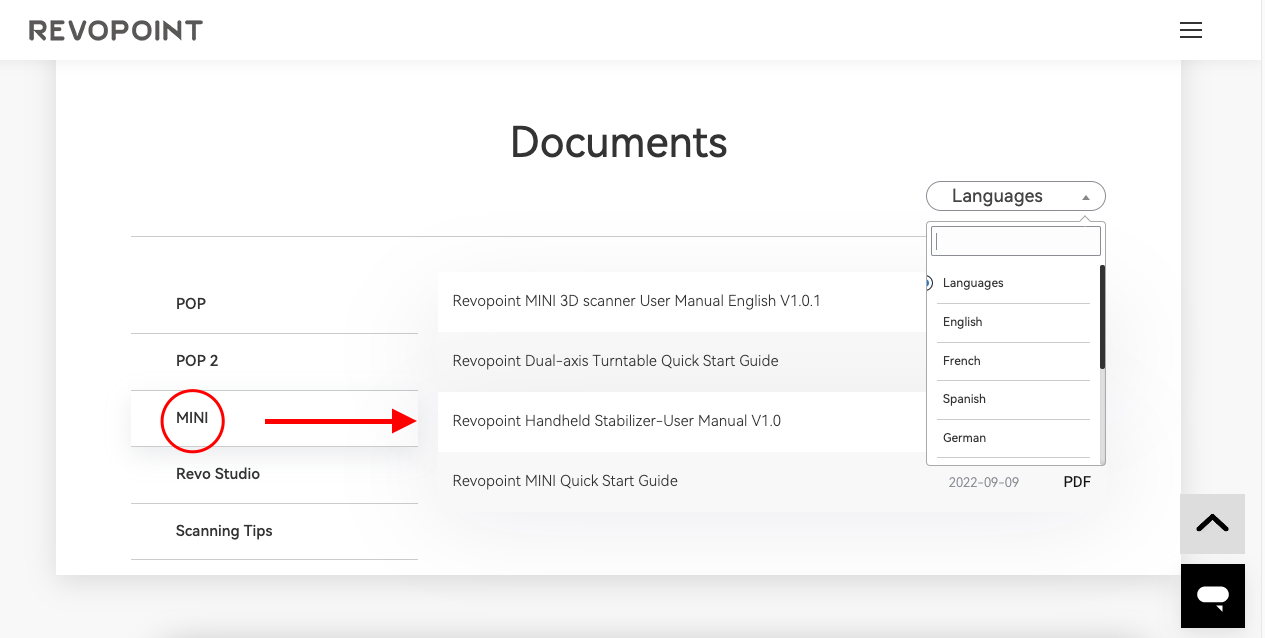1265x638 pixels.
Task: Open Revopoint MINI Quick Start Guide
Action: click(565, 481)
